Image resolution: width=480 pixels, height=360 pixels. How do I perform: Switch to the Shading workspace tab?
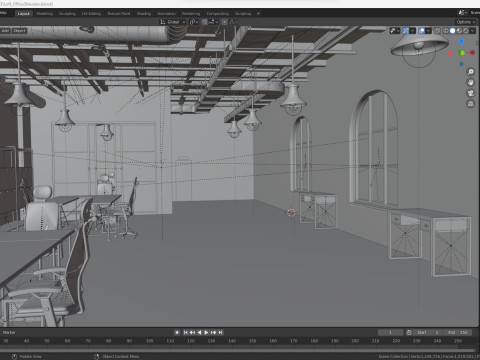click(144, 14)
